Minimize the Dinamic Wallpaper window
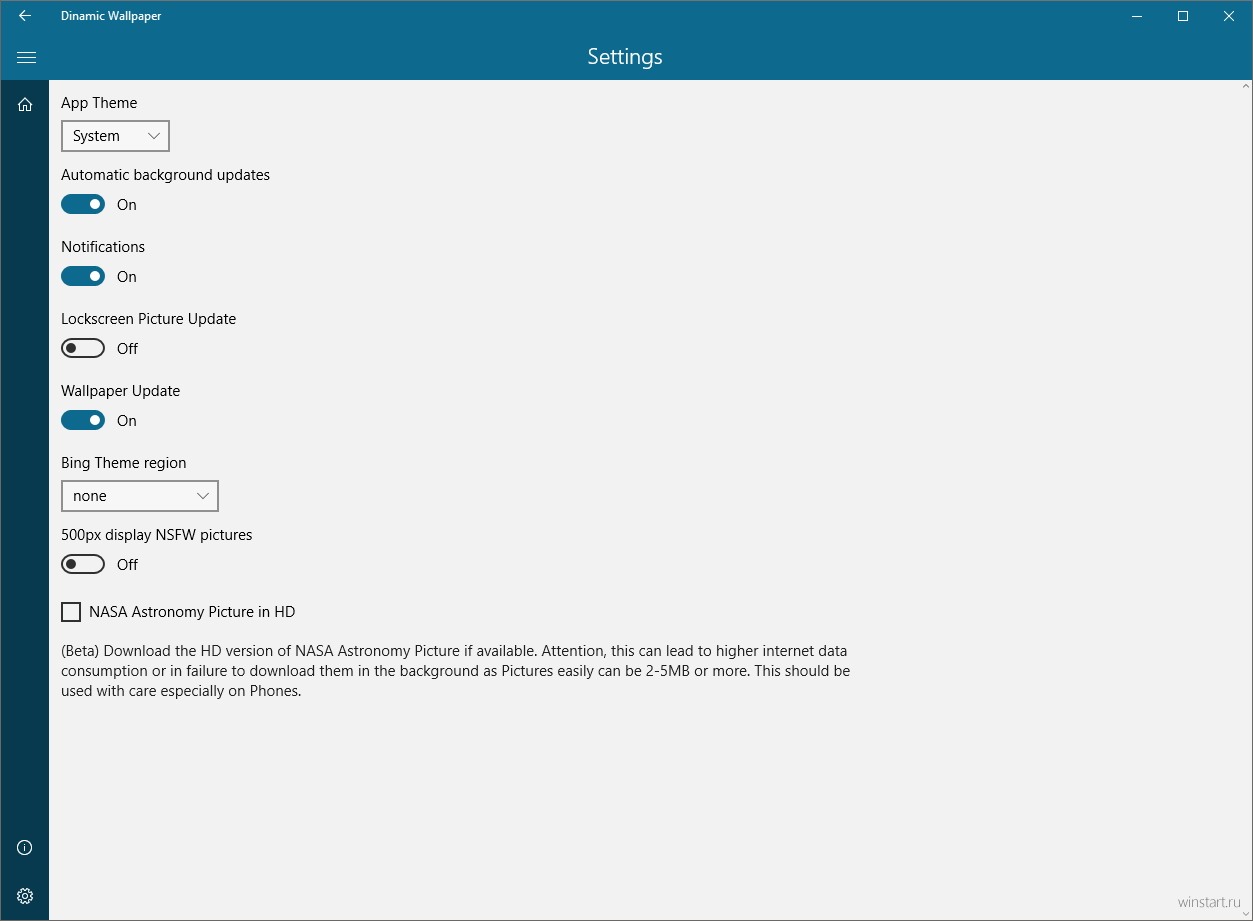 pyautogui.click(x=1137, y=16)
